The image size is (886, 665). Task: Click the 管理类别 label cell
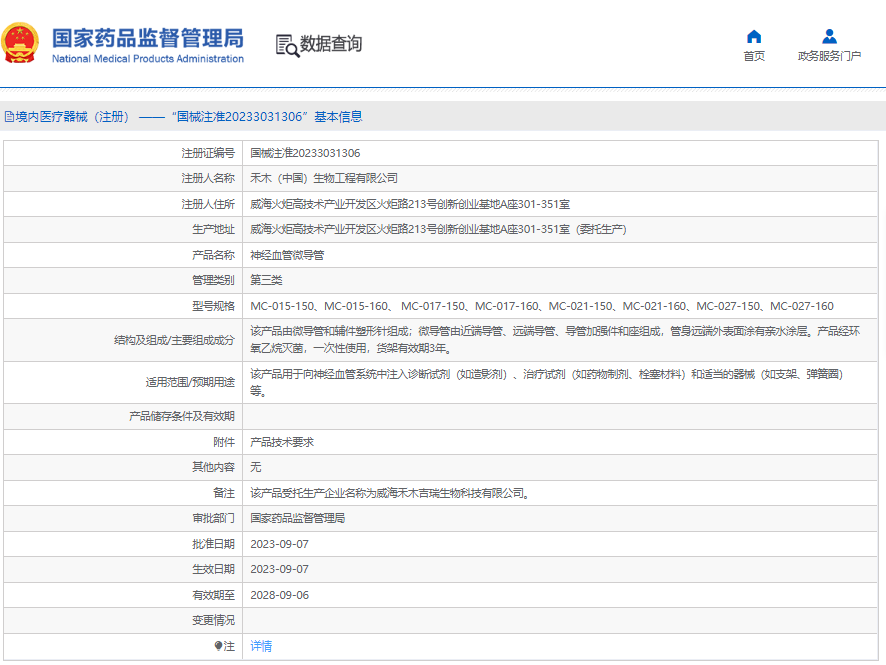coord(123,280)
